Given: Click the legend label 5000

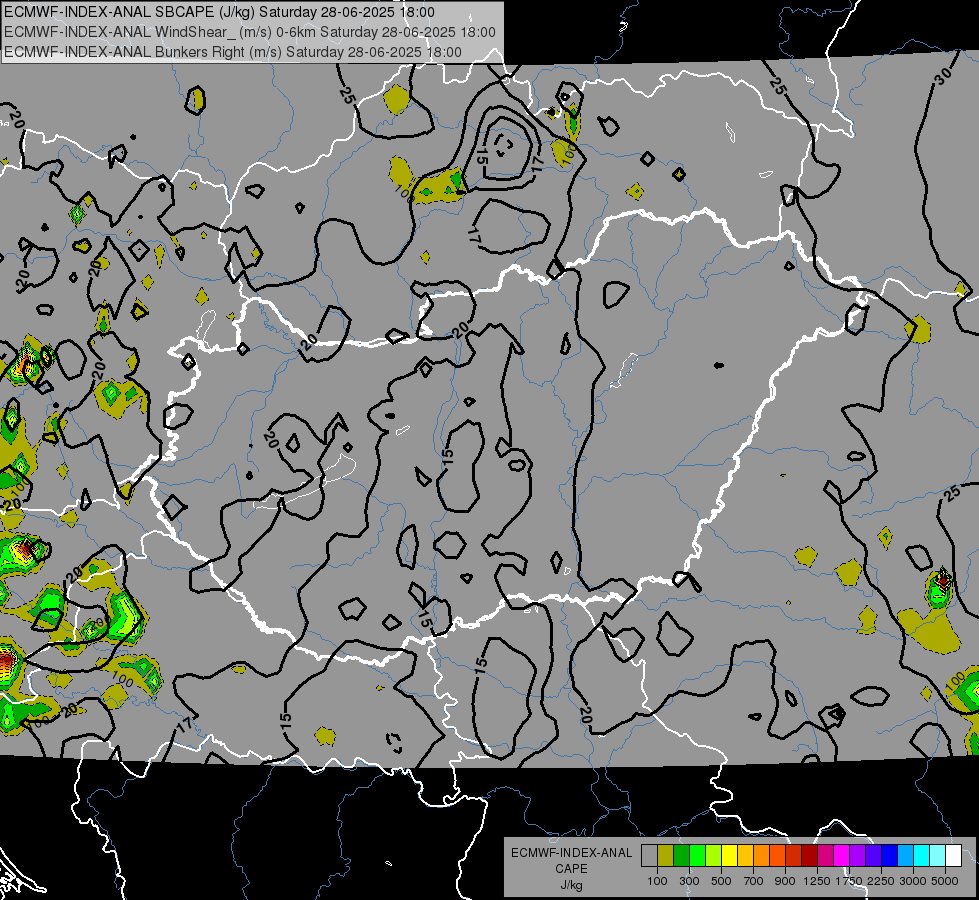Looking at the screenshot, I should pyautogui.click(x=945, y=881).
